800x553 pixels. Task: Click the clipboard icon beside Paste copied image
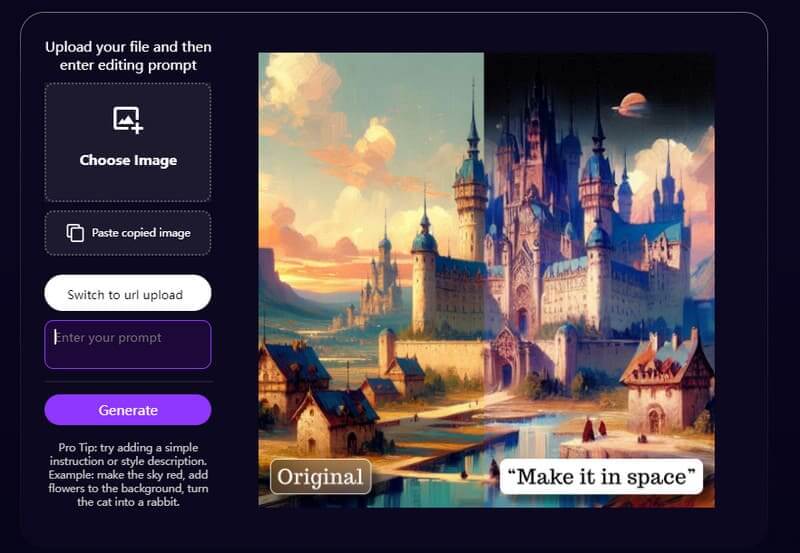[75, 233]
